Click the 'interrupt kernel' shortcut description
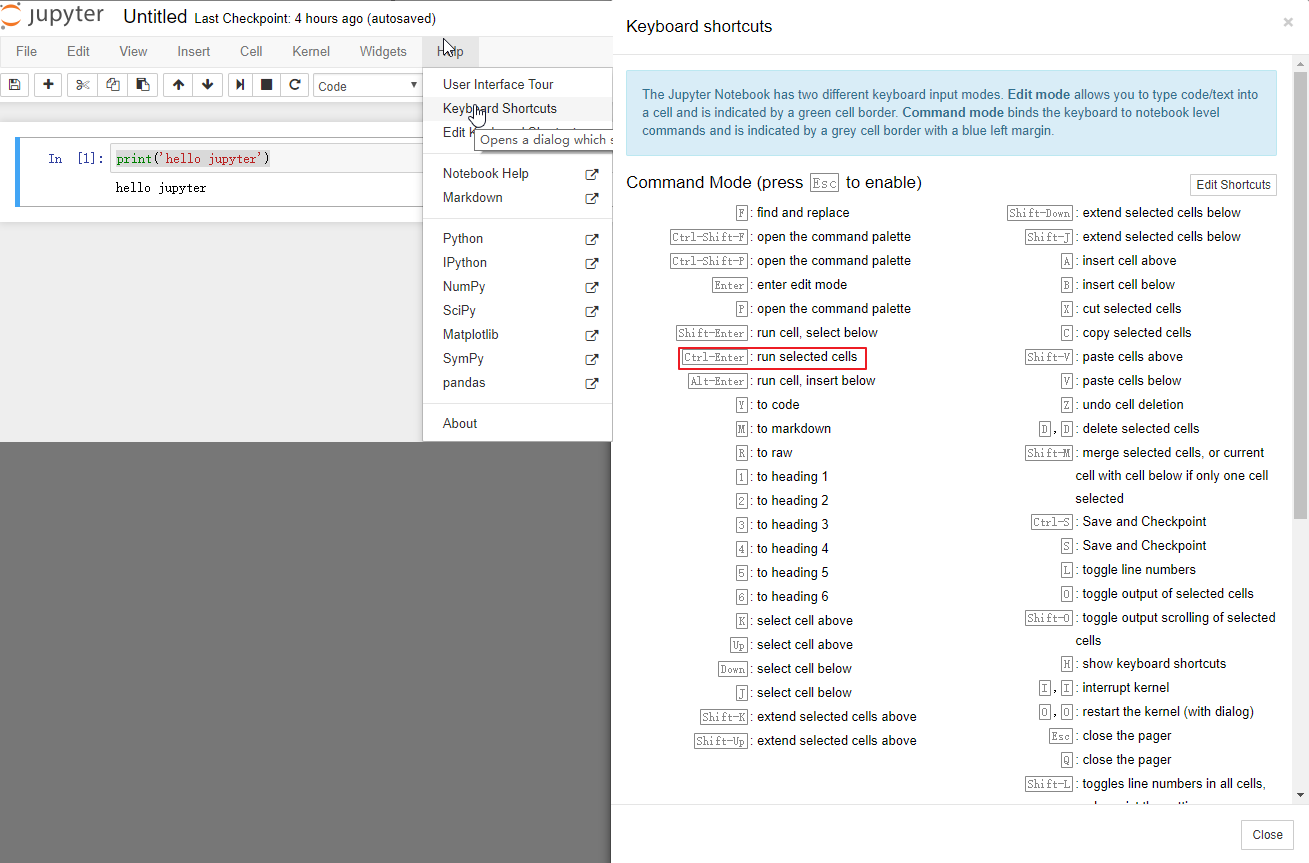The height and width of the screenshot is (863, 1309). (x=1125, y=688)
